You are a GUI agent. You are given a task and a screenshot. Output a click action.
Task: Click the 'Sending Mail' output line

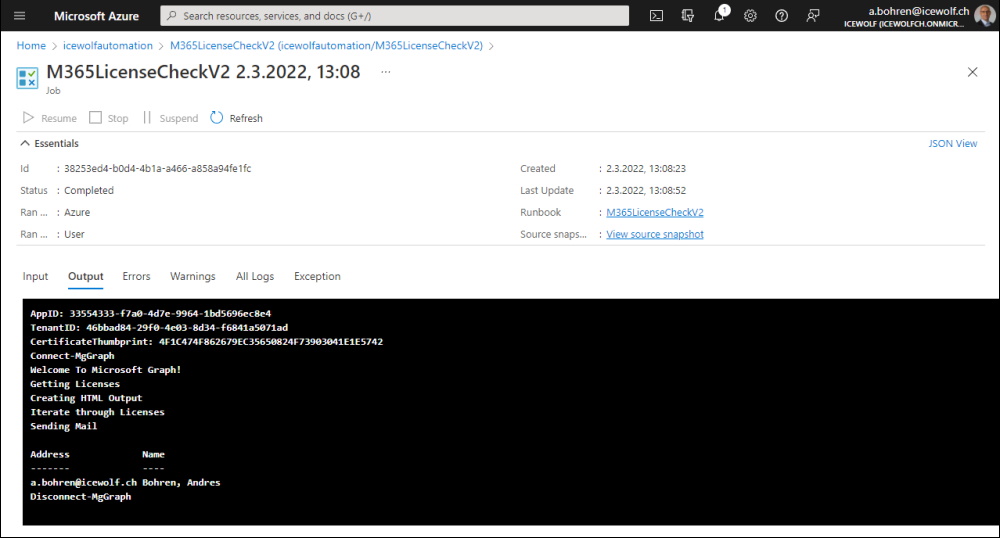coord(63,426)
